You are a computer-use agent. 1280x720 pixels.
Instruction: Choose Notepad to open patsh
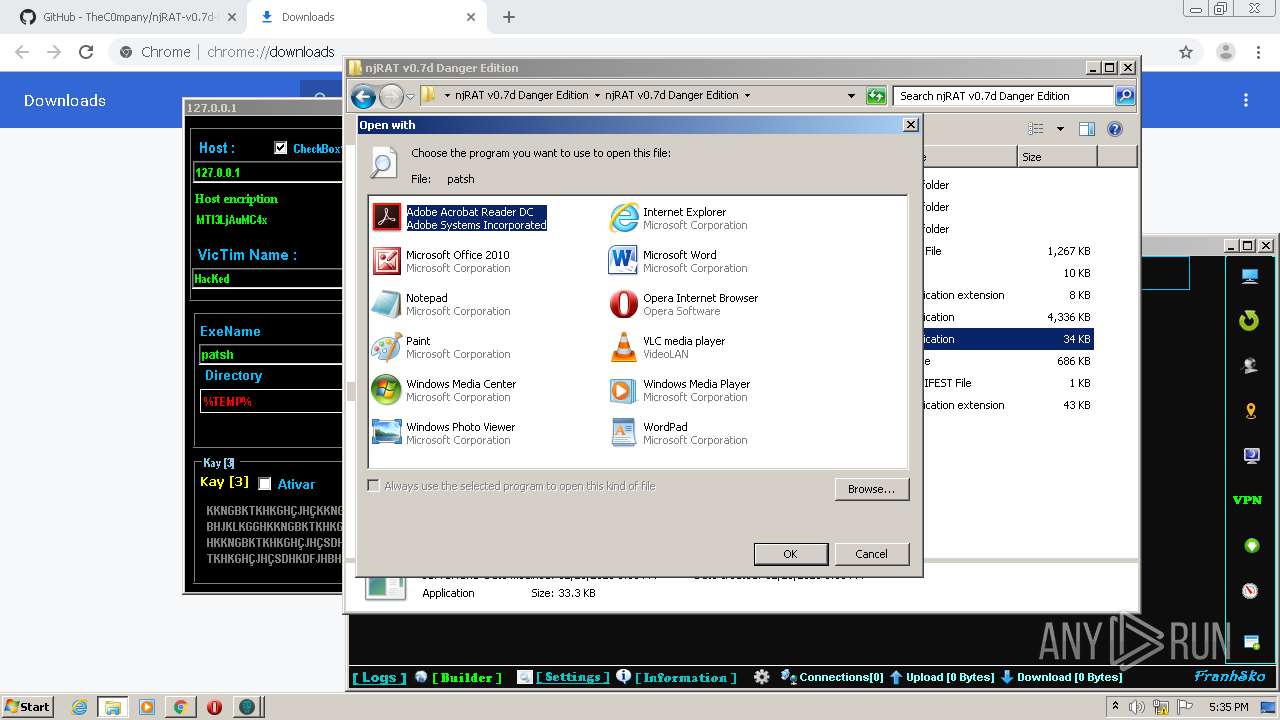(442, 304)
